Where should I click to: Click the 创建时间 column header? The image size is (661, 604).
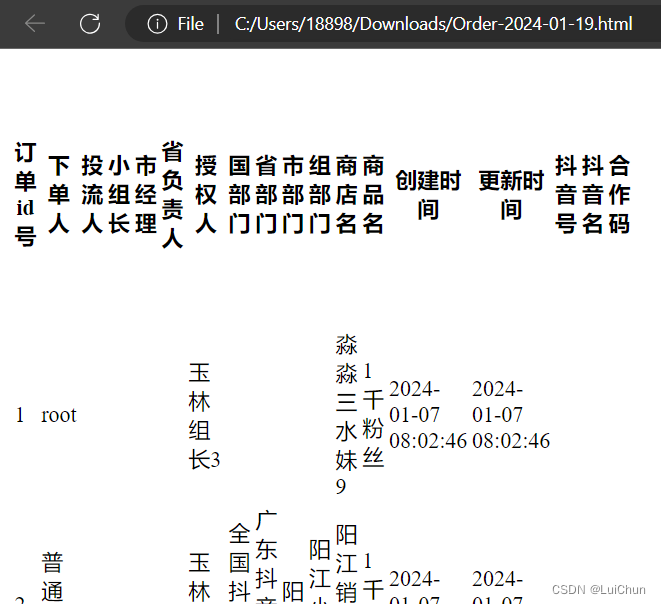point(428,194)
